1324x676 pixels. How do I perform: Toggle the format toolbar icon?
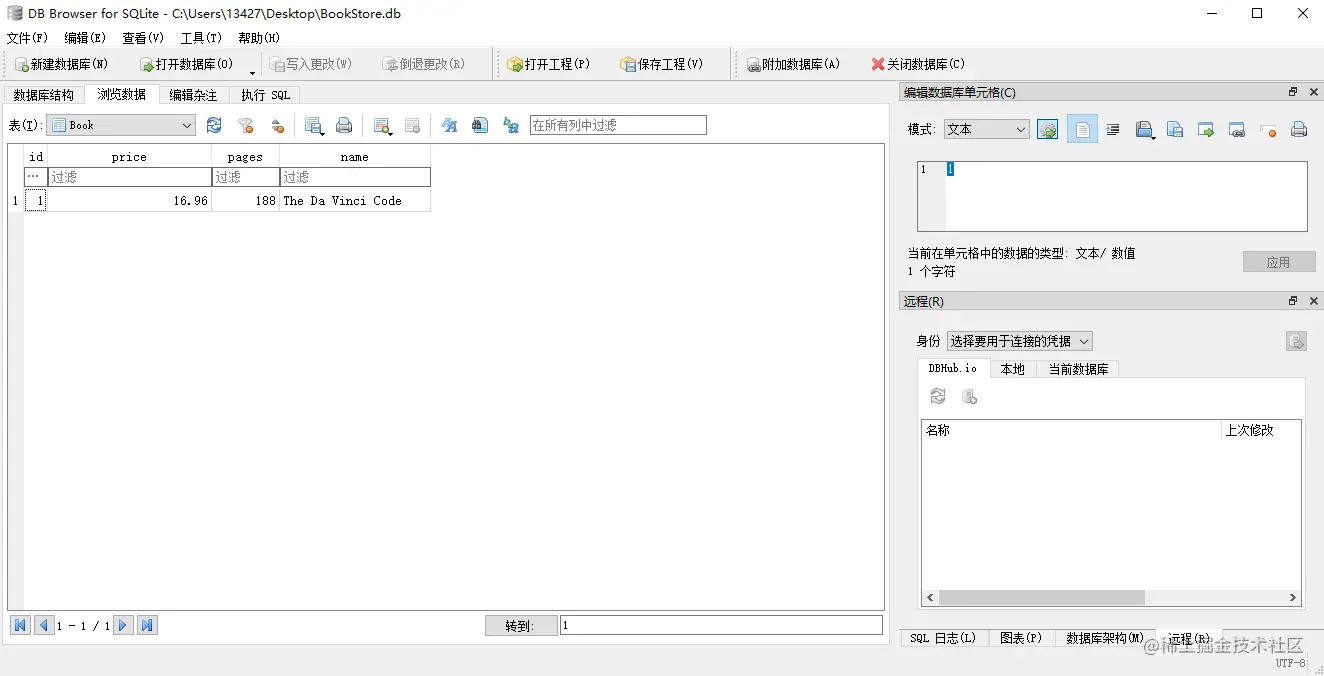(449, 125)
